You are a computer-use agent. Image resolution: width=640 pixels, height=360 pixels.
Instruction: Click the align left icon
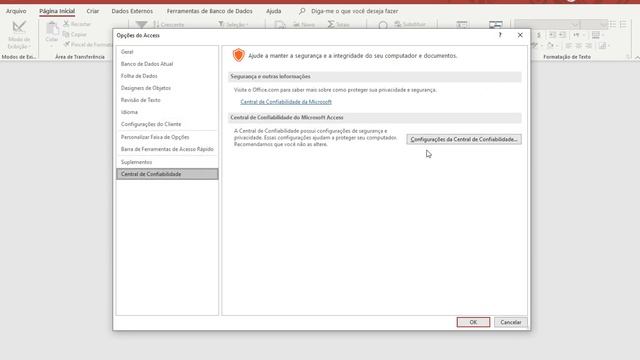pos(568,45)
